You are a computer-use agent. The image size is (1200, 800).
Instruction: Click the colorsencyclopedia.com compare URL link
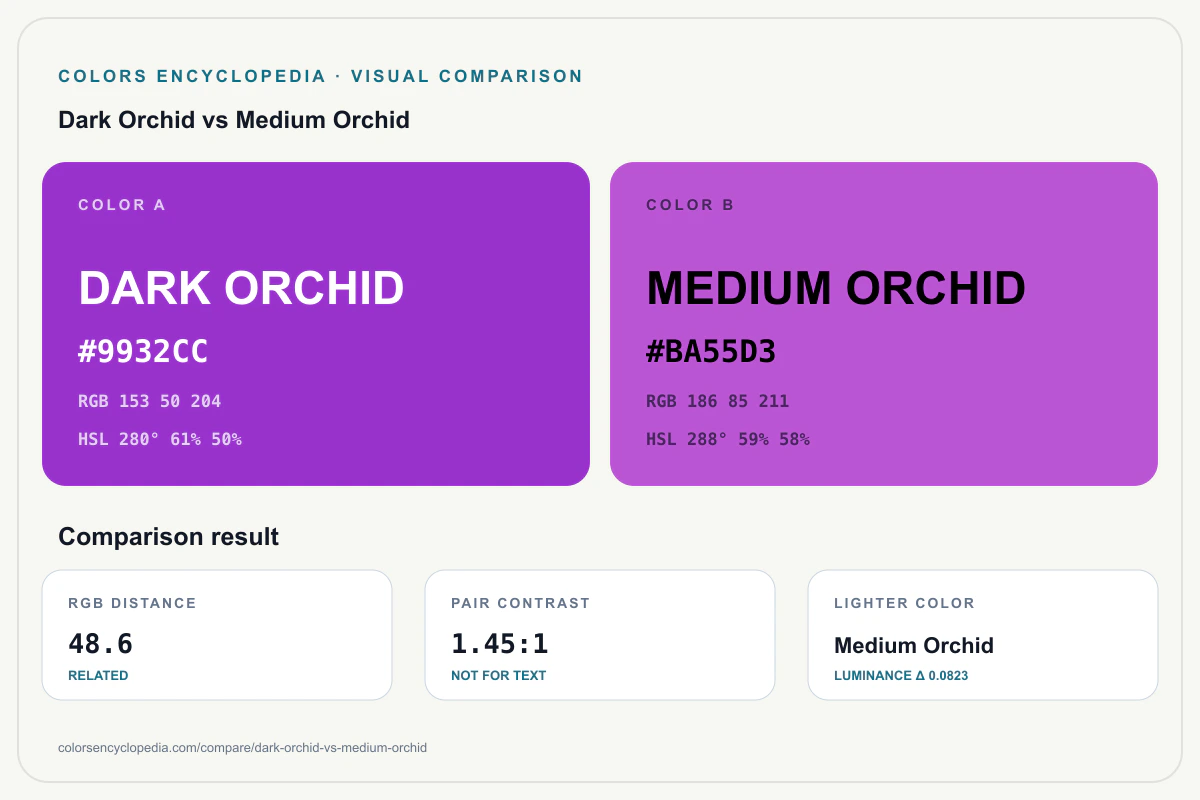[243, 748]
